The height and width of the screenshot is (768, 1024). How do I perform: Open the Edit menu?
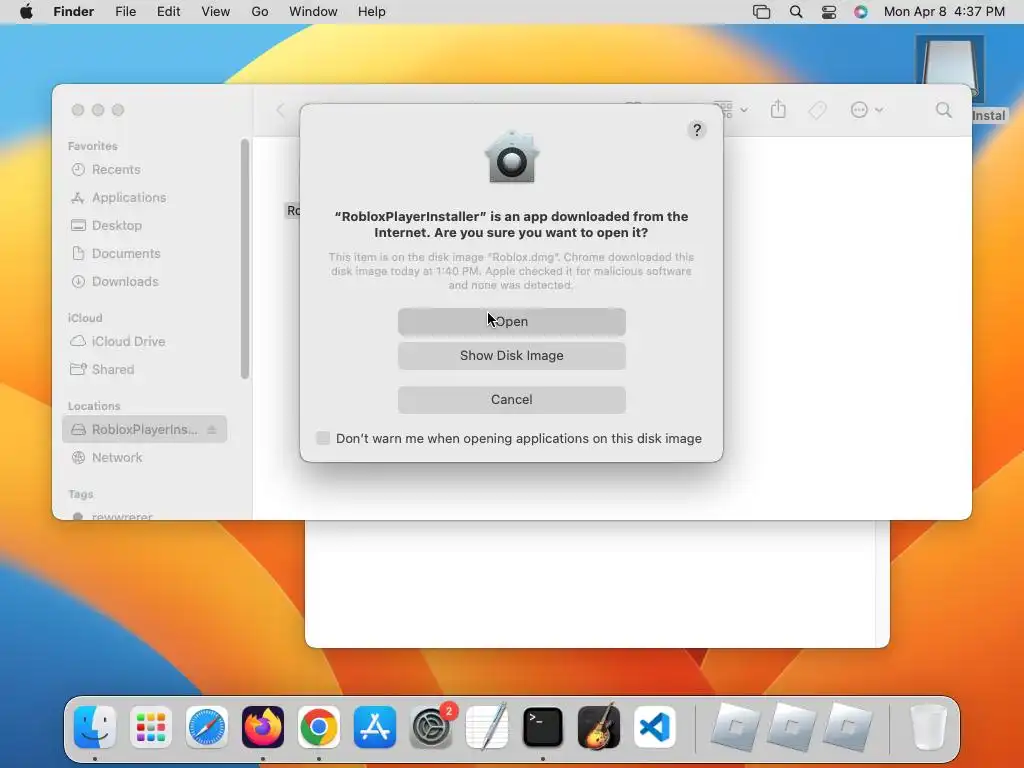(x=168, y=12)
